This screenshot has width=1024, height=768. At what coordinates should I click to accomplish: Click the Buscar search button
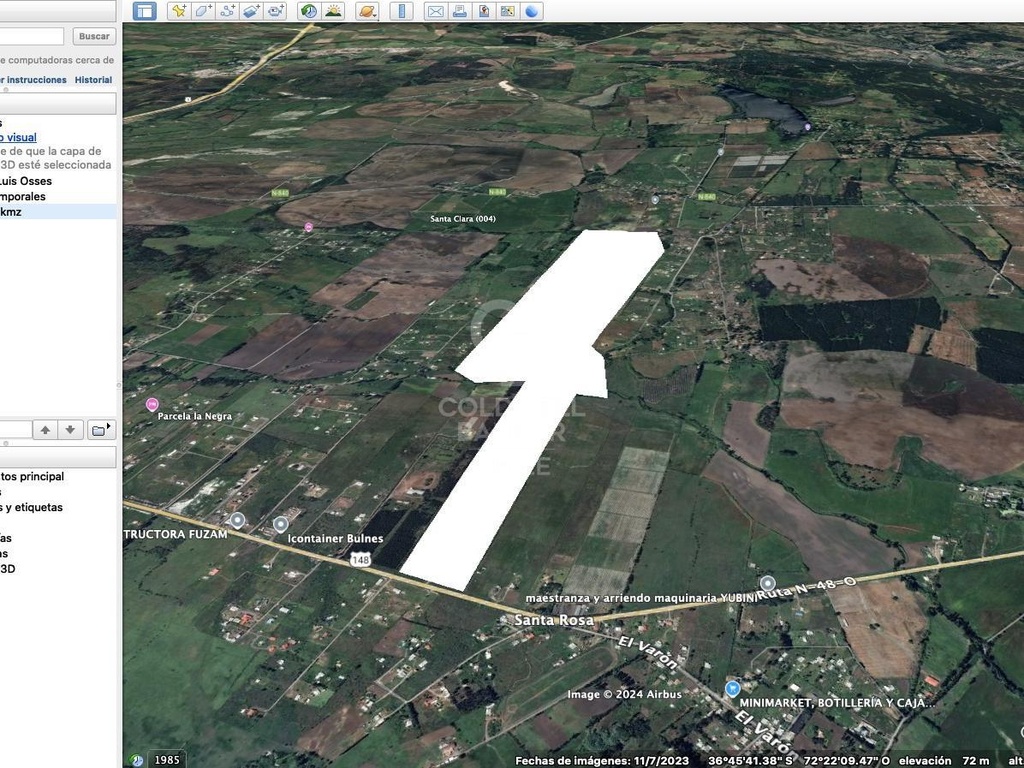(94, 37)
